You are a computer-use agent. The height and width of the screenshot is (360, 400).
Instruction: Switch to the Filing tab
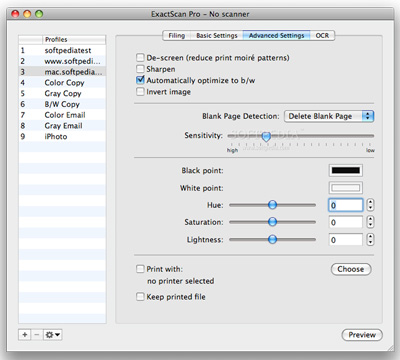[x=176, y=35]
